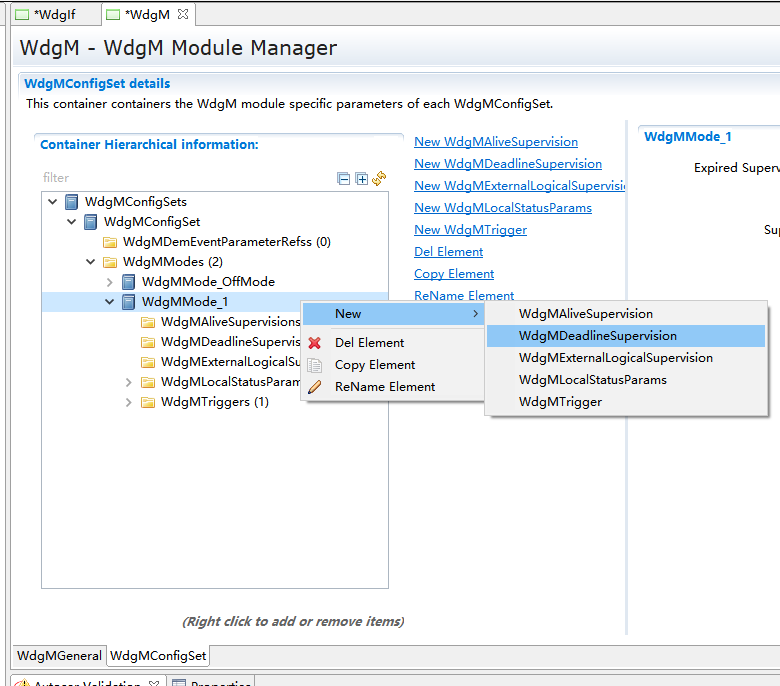Click the New WdgMLocalStatusParams link
The height and width of the screenshot is (686, 780).
tap(503, 208)
